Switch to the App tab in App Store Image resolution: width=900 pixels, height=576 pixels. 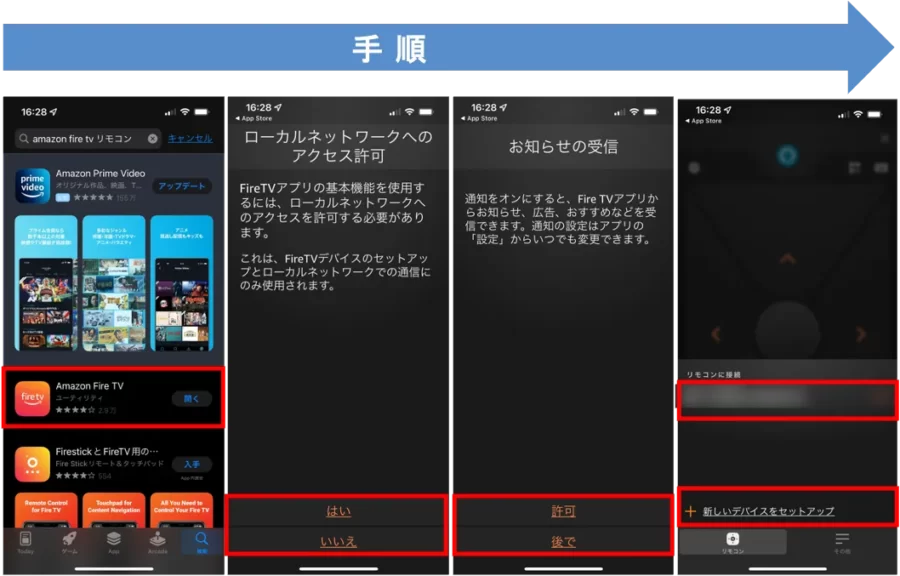tap(114, 542)
